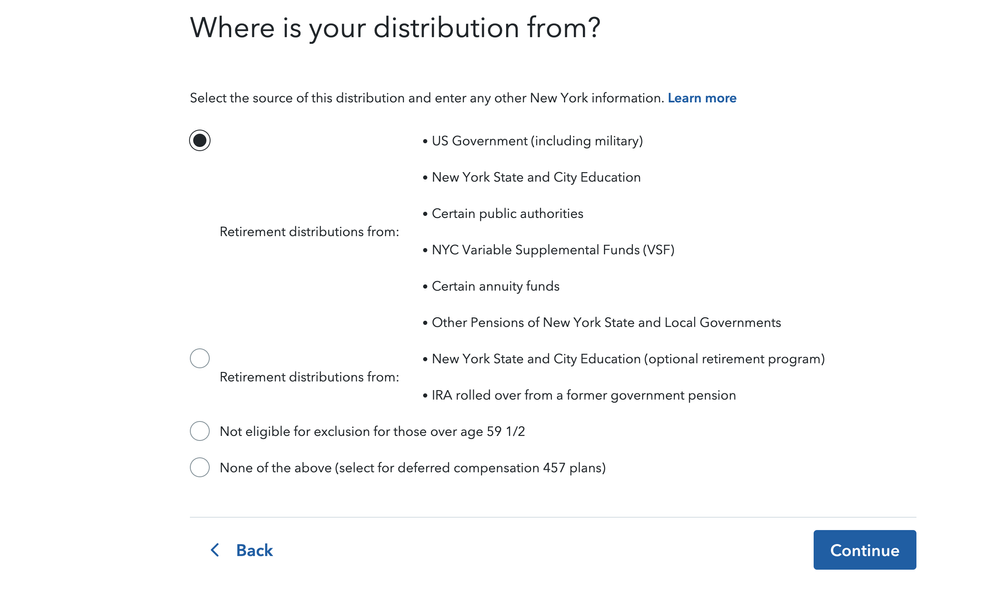Click the lower 'Retirement distributions from:' label

pos(309,377)
